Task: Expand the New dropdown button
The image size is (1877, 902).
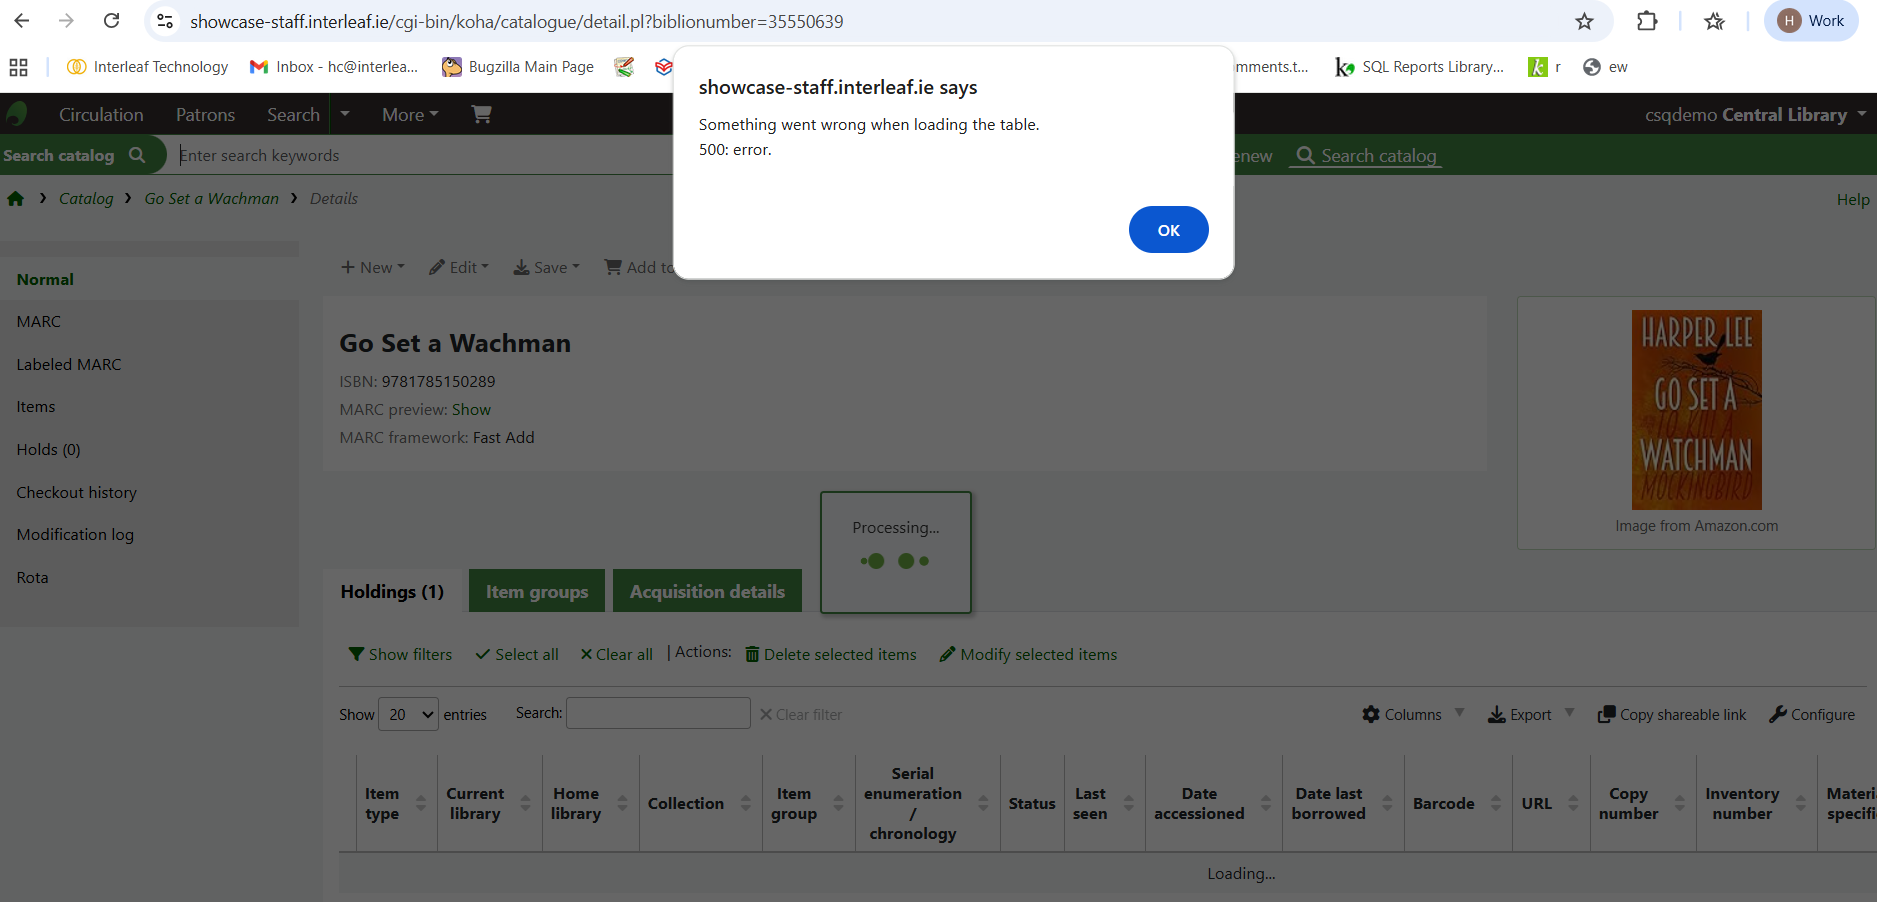Action: pos(373,267)
